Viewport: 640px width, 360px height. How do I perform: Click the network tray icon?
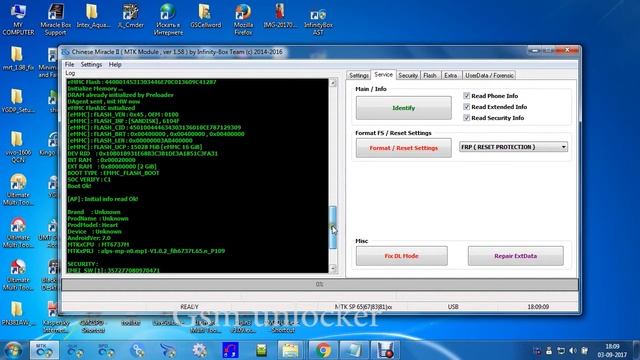561,351
